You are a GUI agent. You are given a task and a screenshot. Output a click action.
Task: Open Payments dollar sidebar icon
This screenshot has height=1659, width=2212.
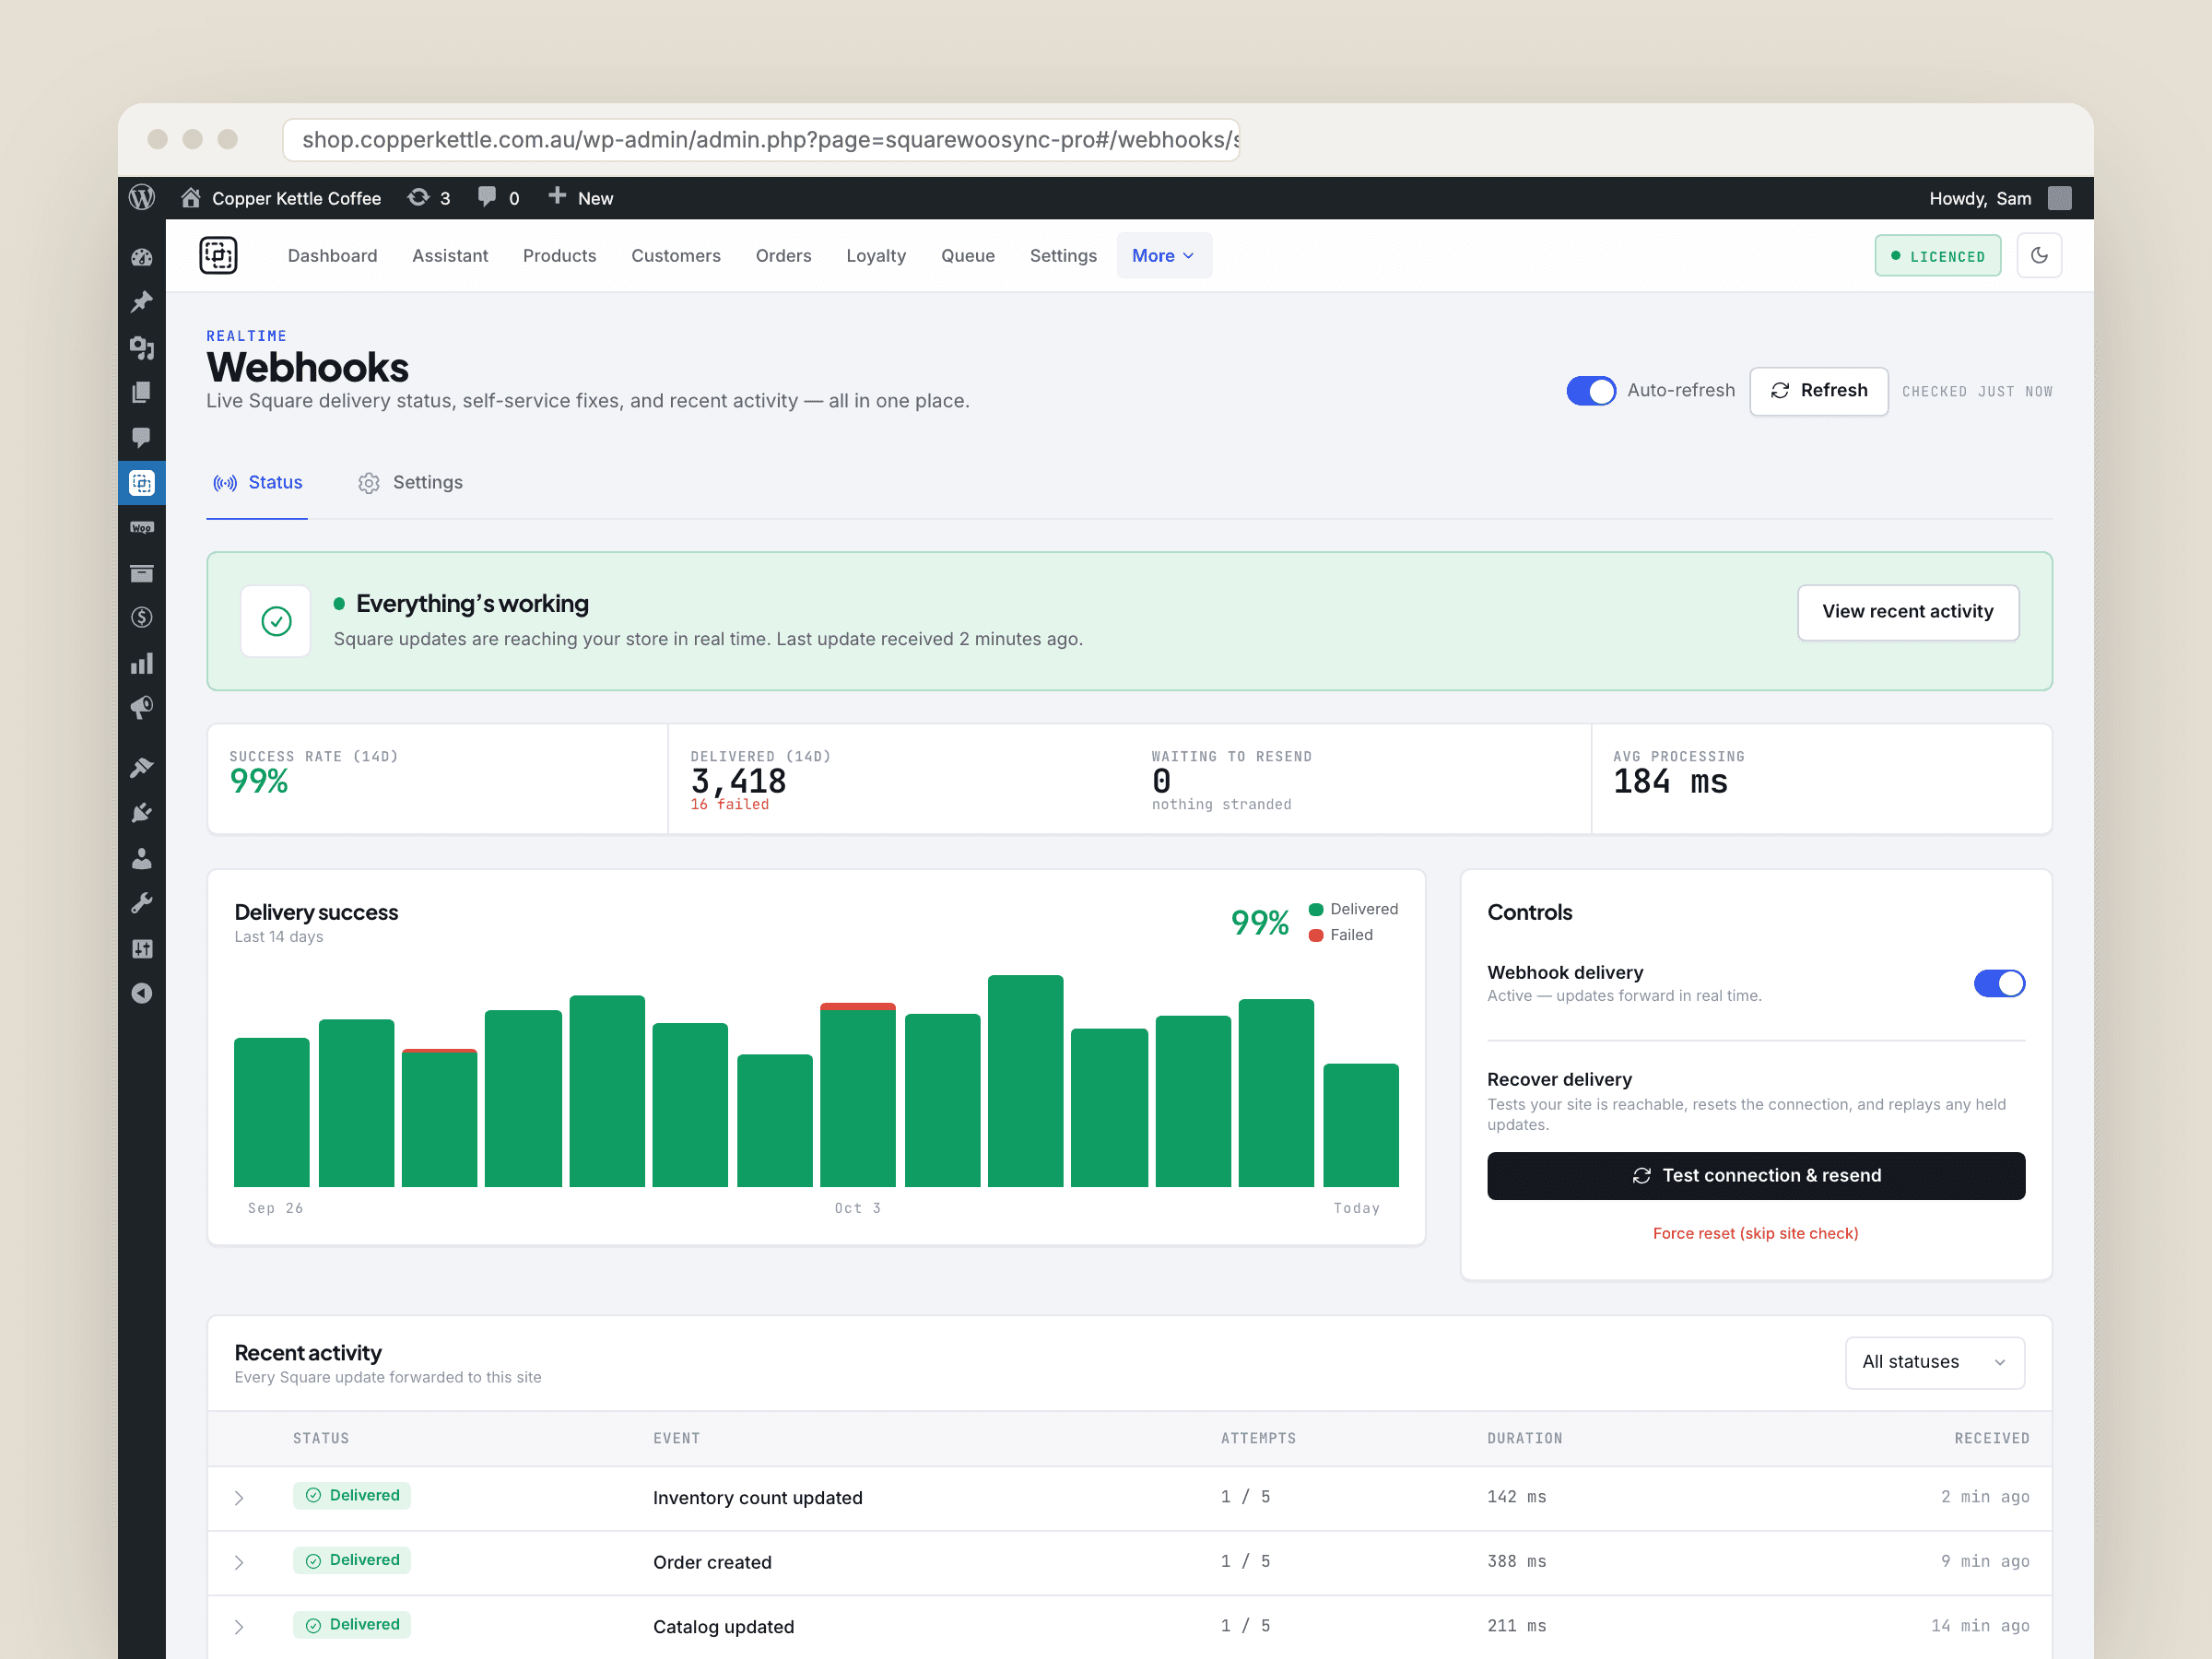point(142,618)
